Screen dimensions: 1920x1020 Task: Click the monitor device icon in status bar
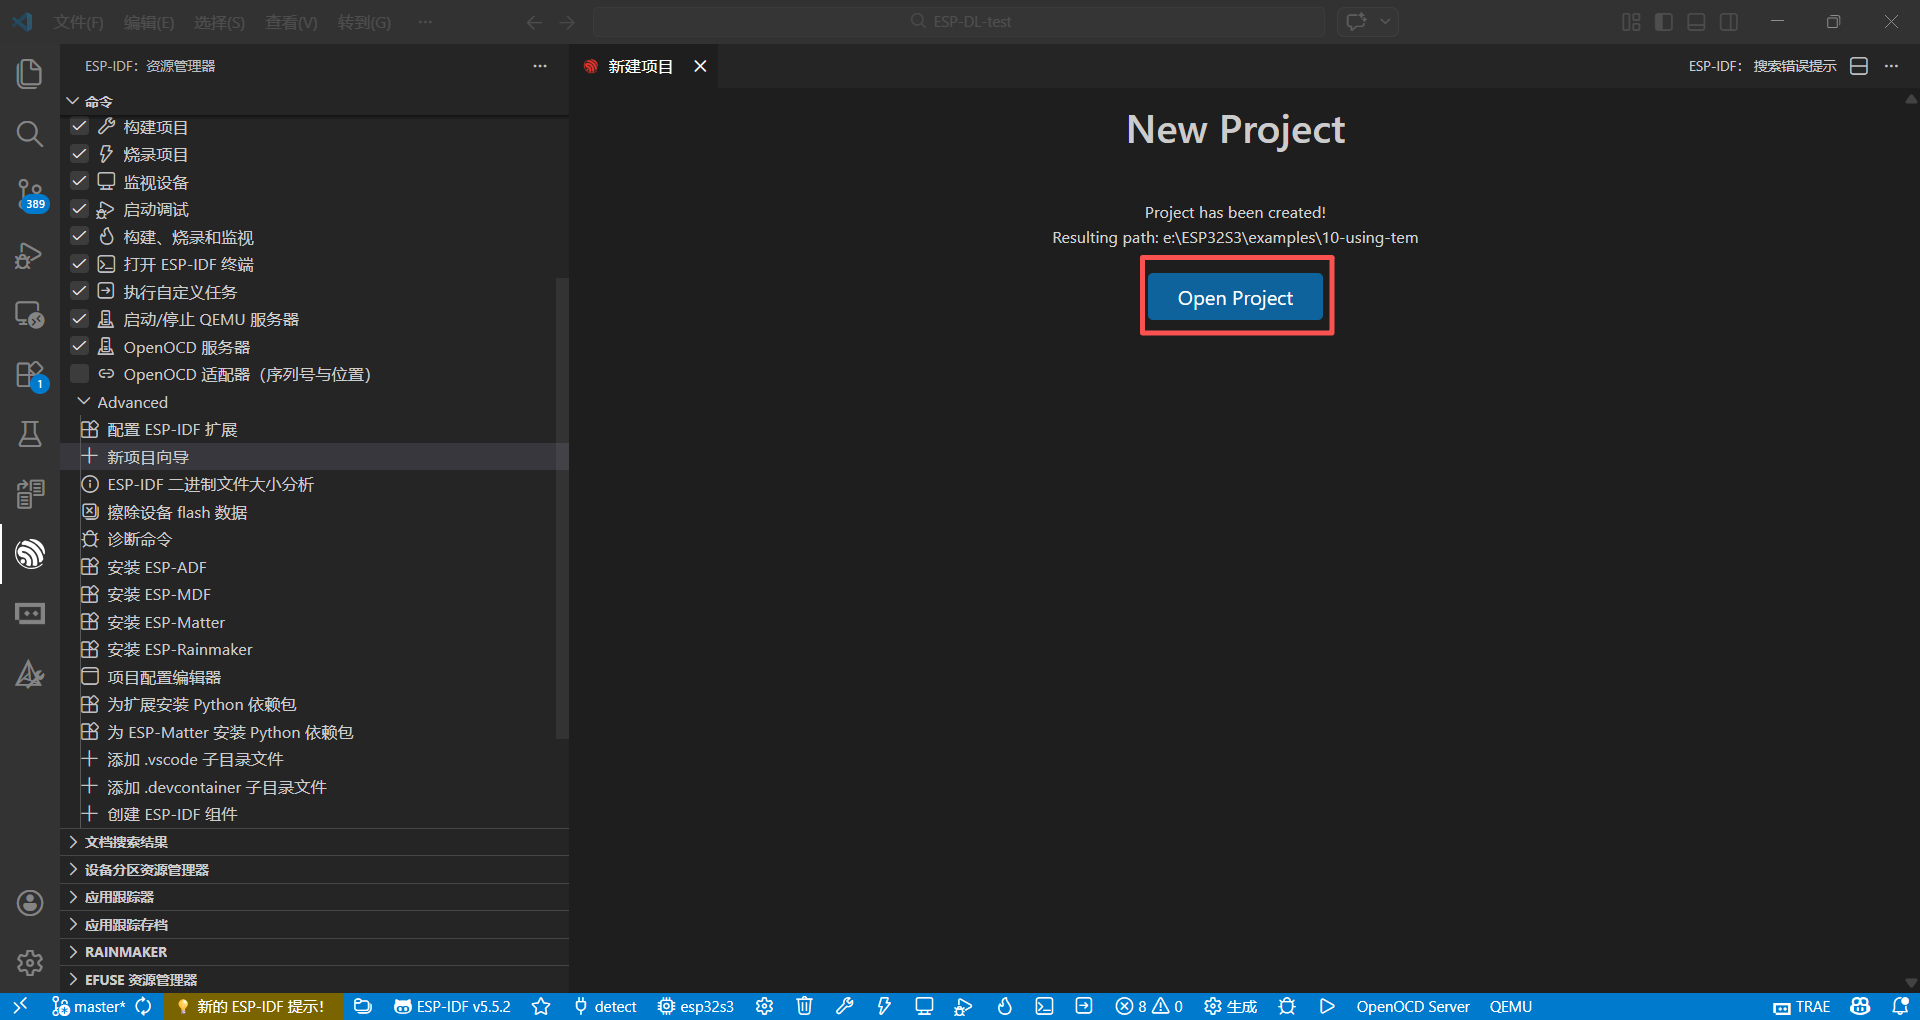(924, 1006)
